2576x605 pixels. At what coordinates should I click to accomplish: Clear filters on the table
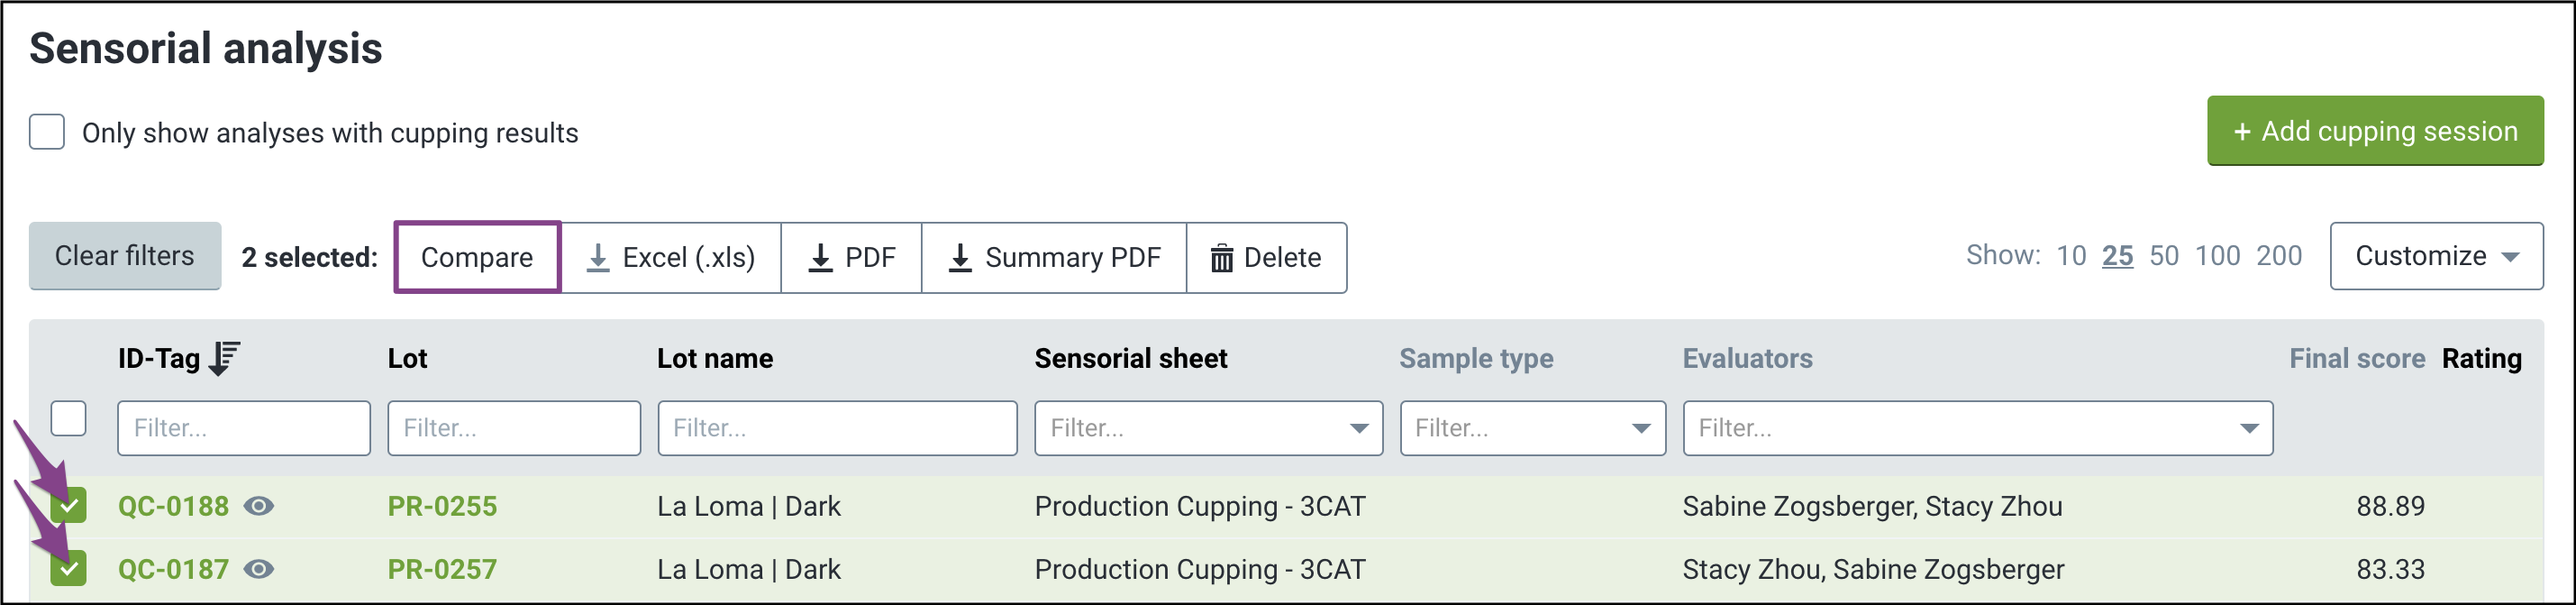125,256
